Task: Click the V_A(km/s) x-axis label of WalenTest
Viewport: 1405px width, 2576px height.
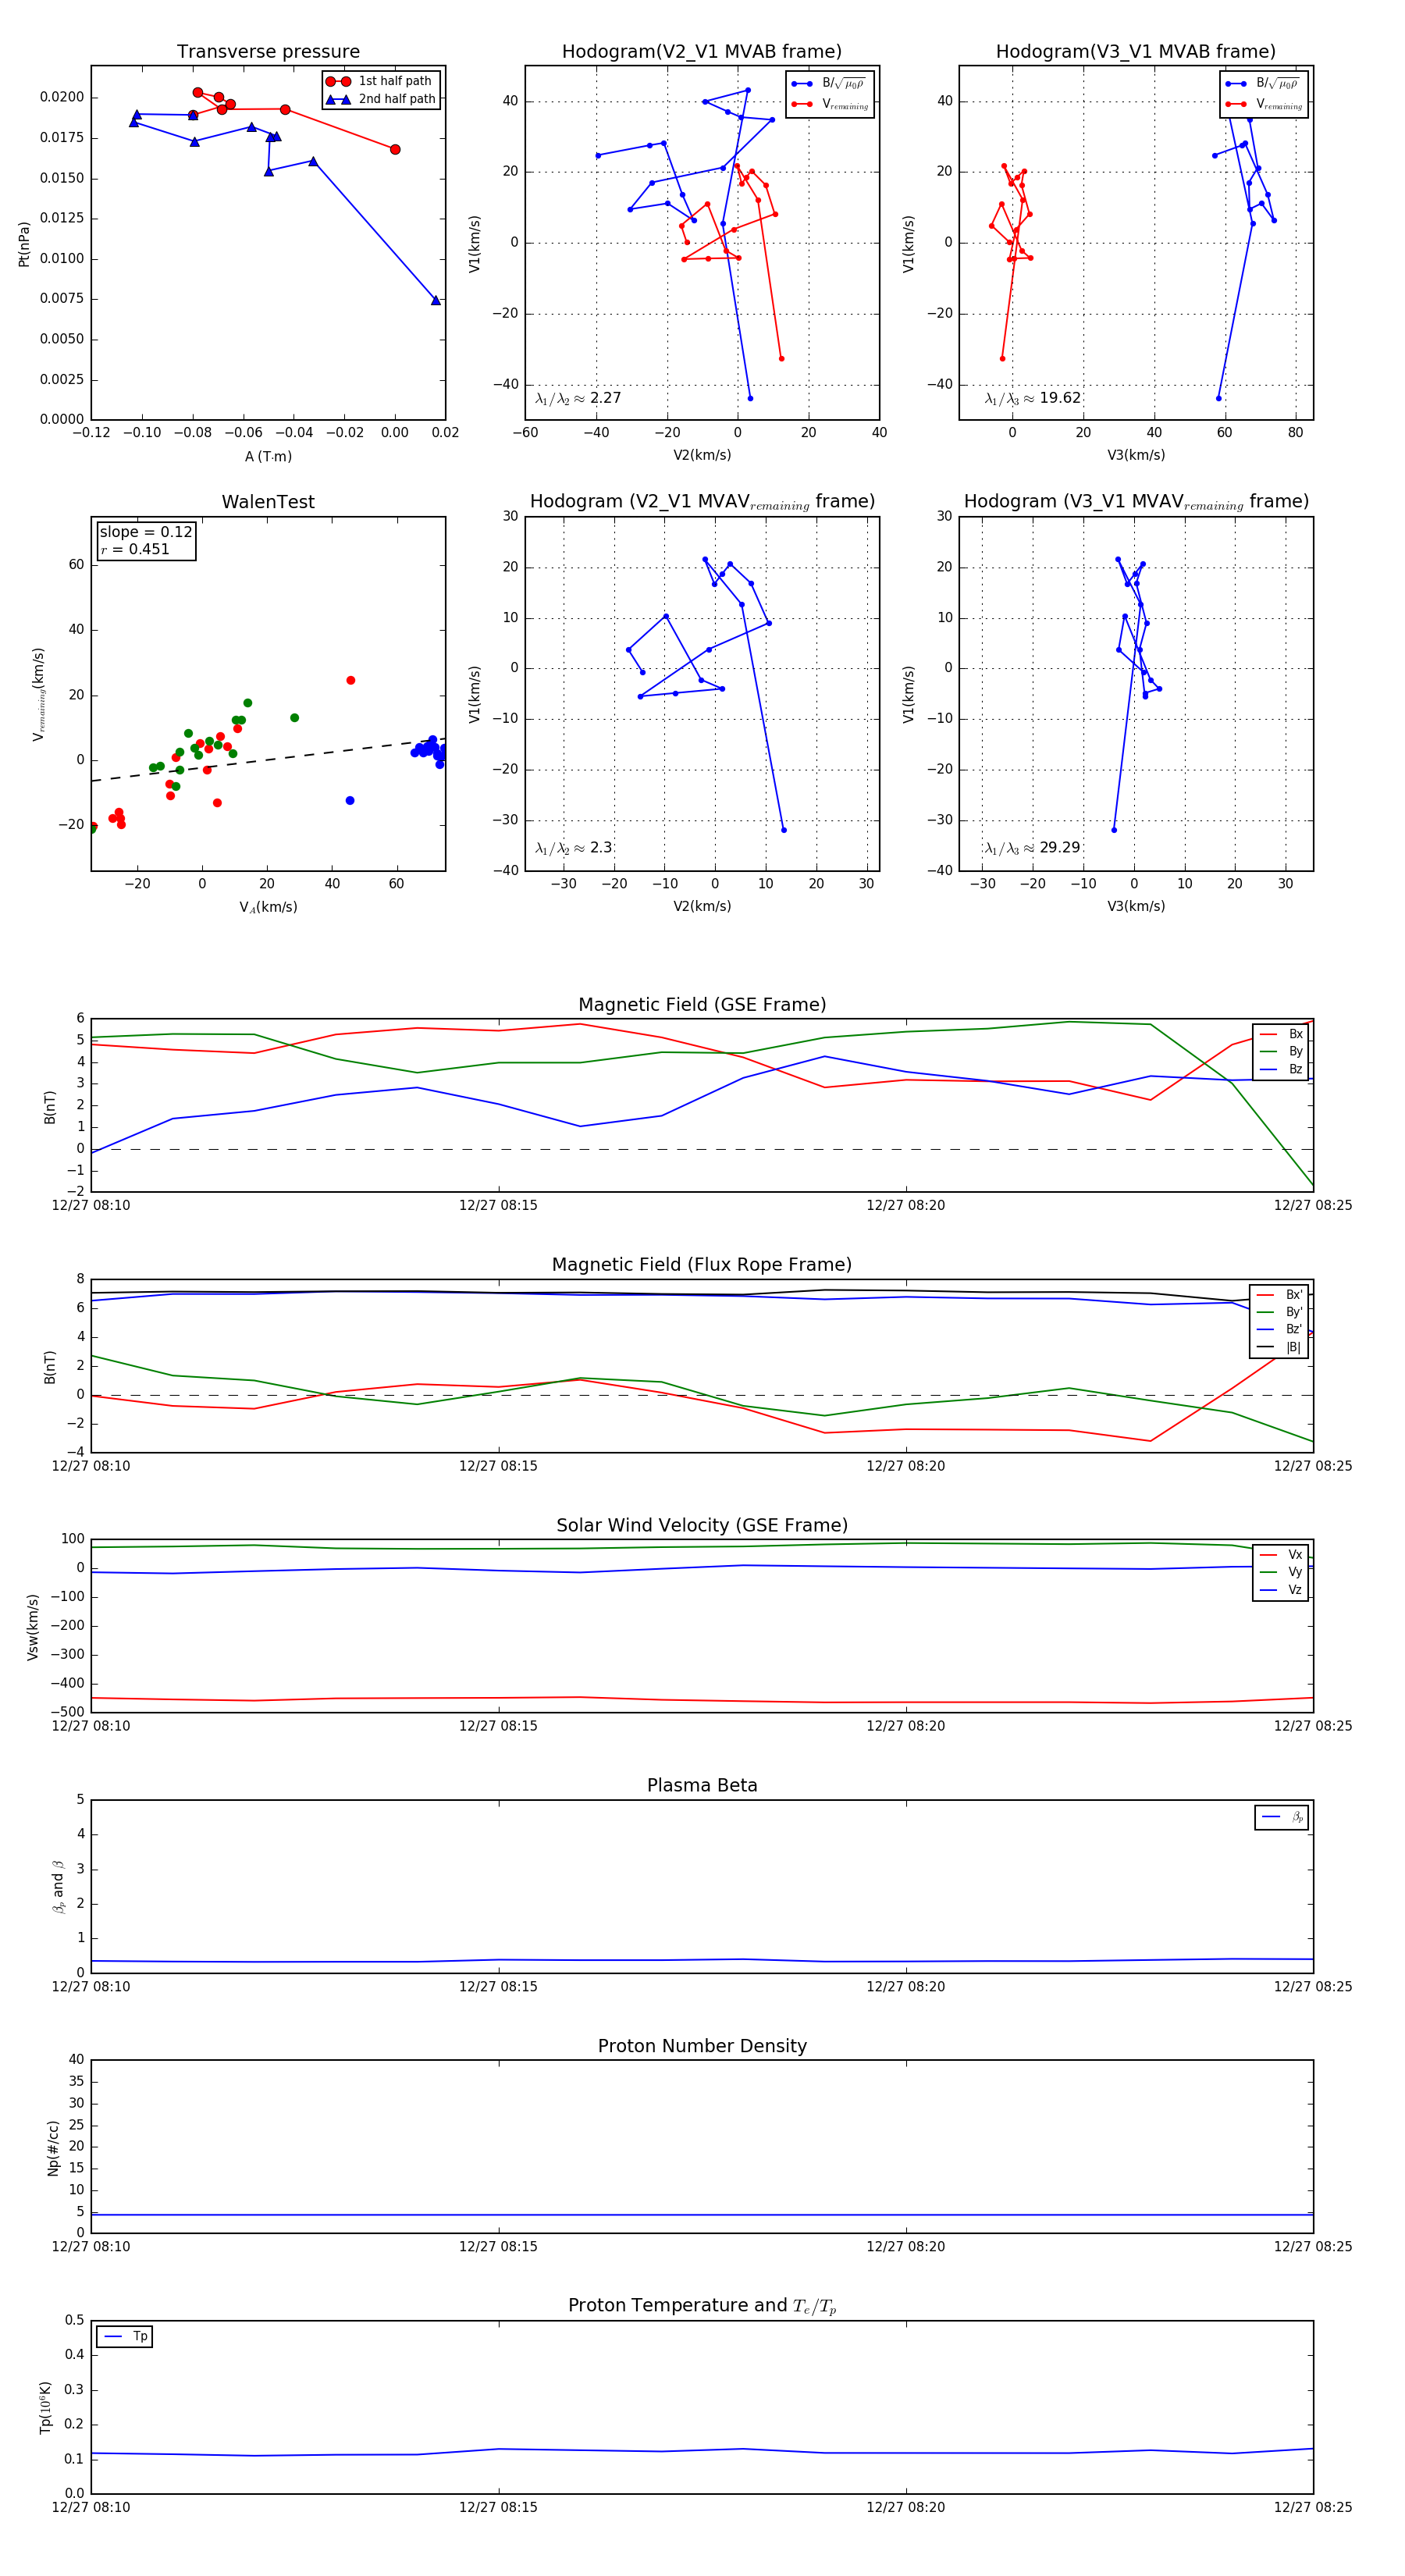Action: [x=268, y=907]
